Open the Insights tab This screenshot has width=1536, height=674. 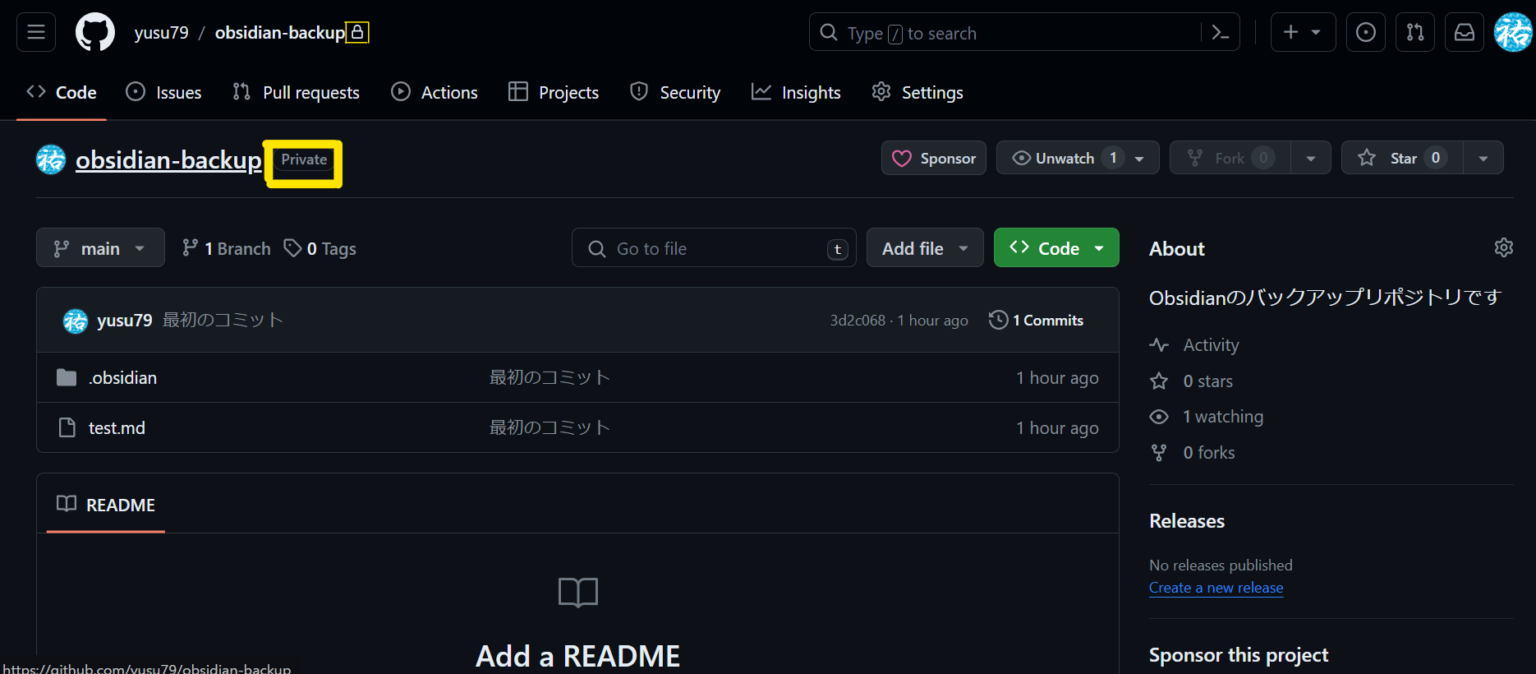796,92
